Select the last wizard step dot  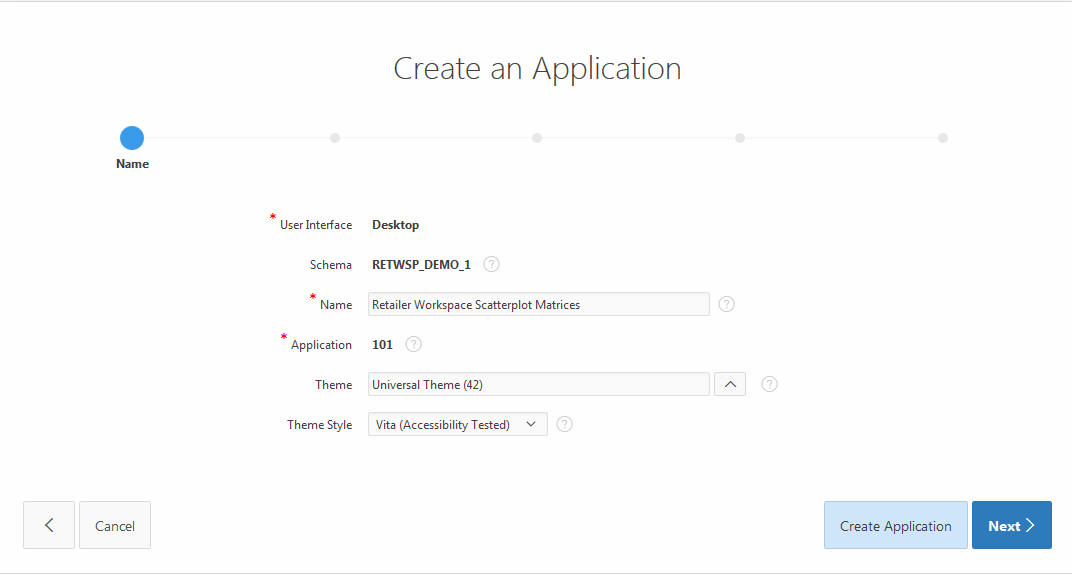pos(943,138)
